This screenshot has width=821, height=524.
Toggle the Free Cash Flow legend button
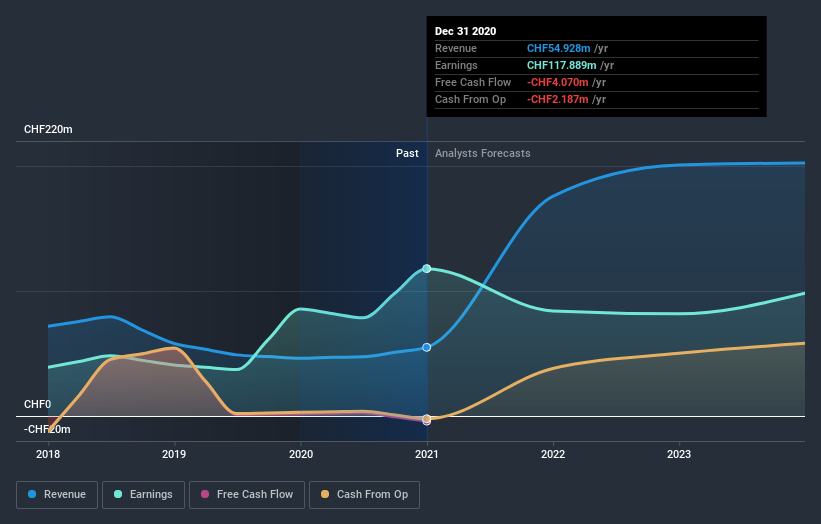point(247,495)
